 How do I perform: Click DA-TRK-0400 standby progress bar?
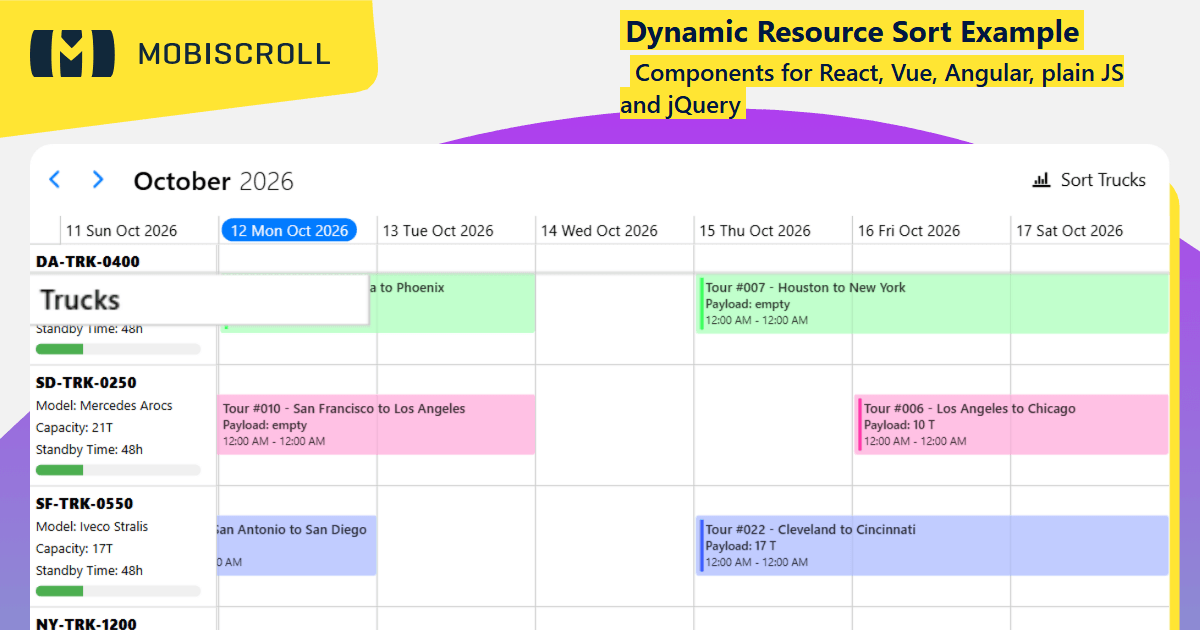click(118, 349)
